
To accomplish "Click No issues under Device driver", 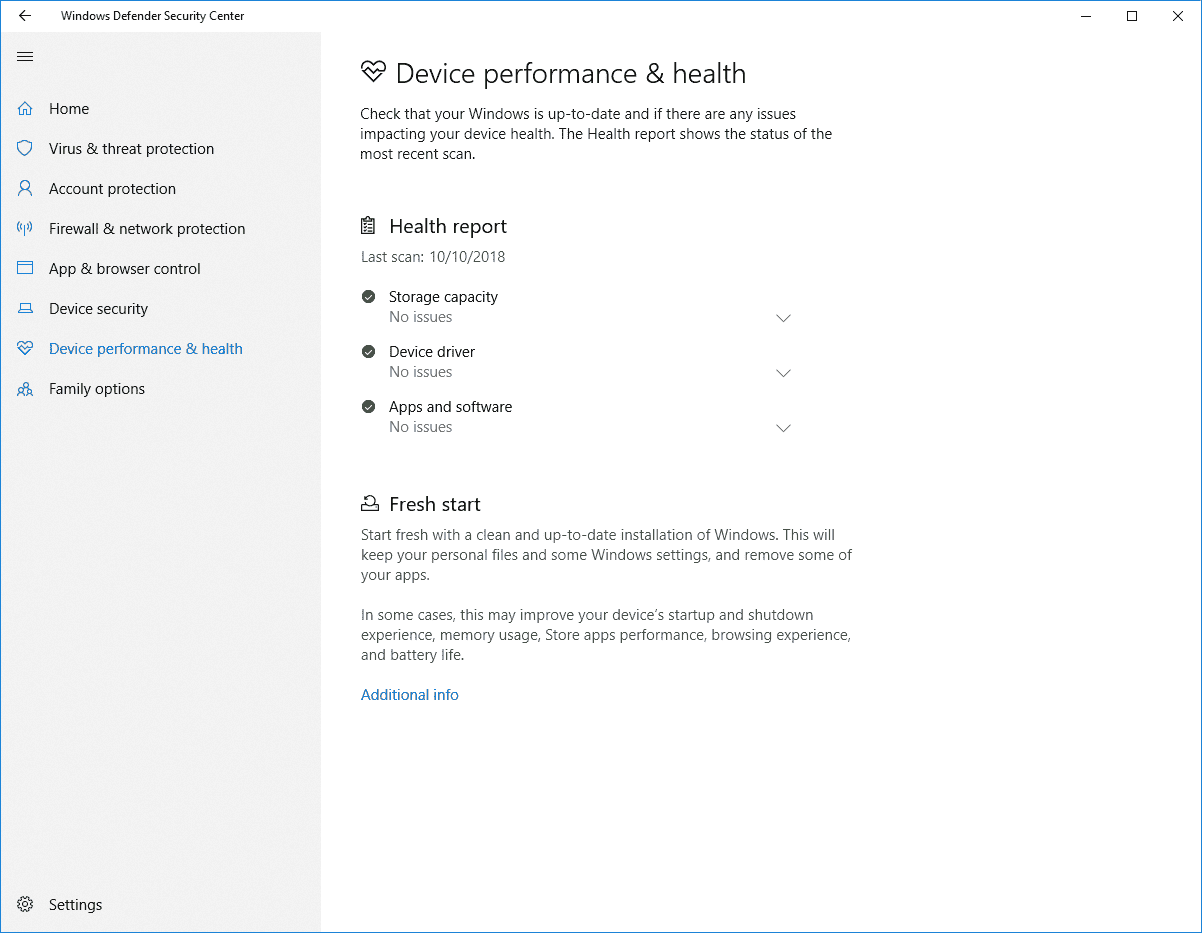I will (420, 372).
